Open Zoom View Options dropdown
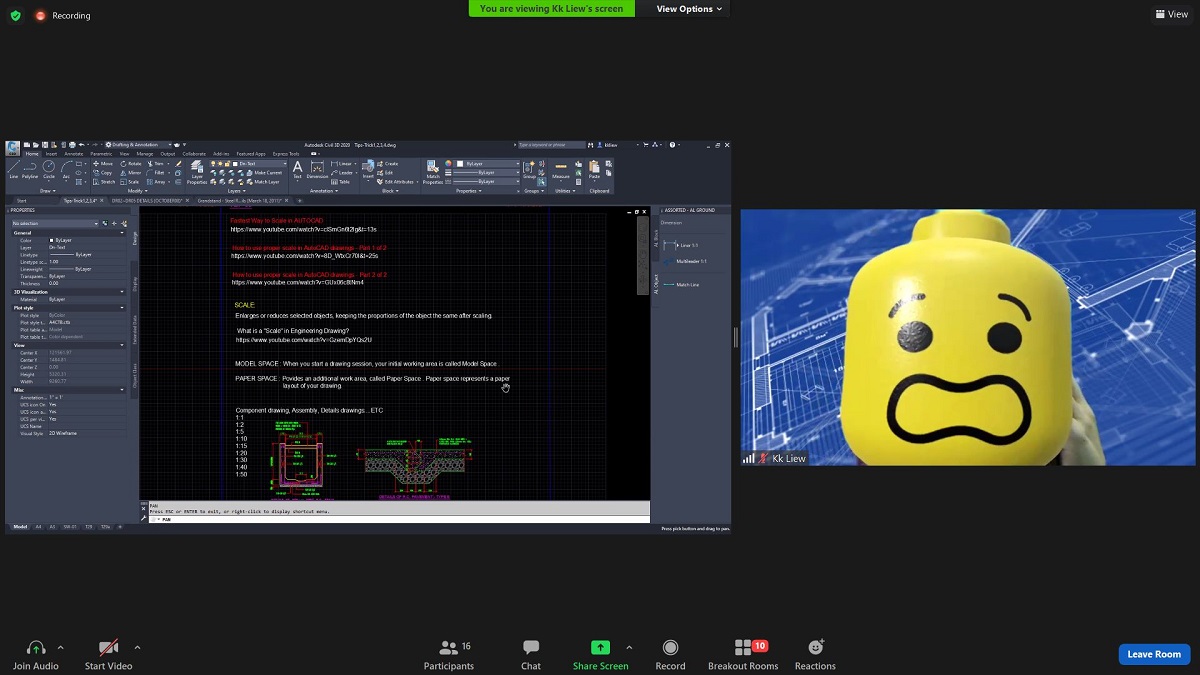This screenshot has width=1200, height=675. coord(689,9)
